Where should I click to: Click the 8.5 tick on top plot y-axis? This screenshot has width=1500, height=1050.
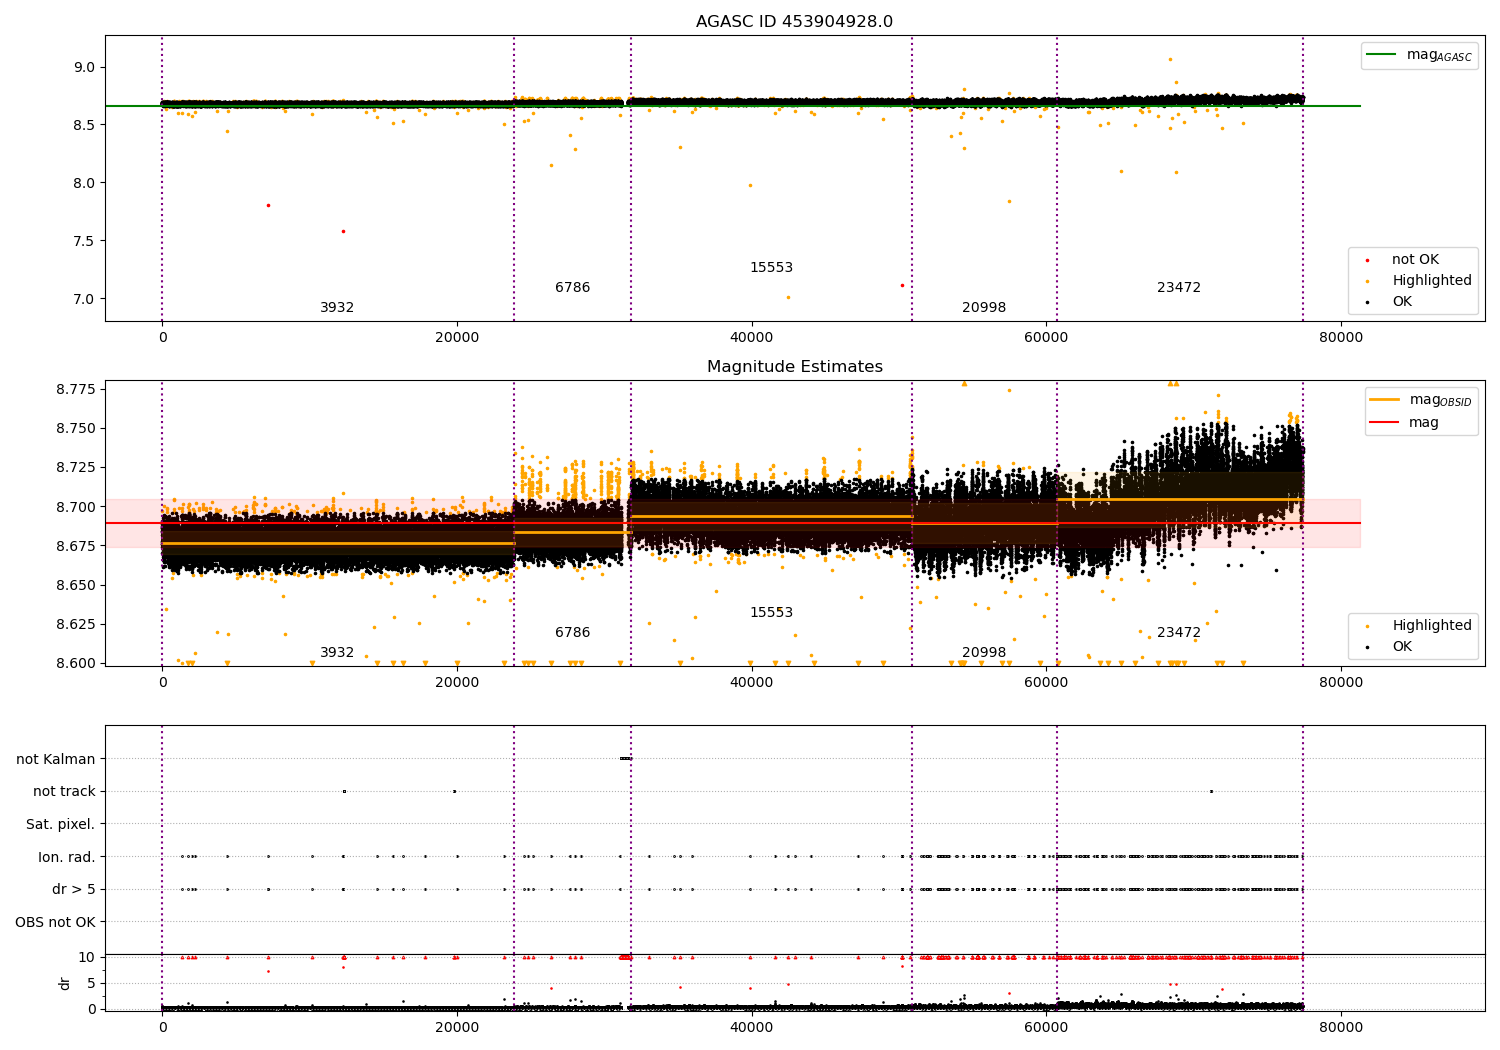click(83, 125)
